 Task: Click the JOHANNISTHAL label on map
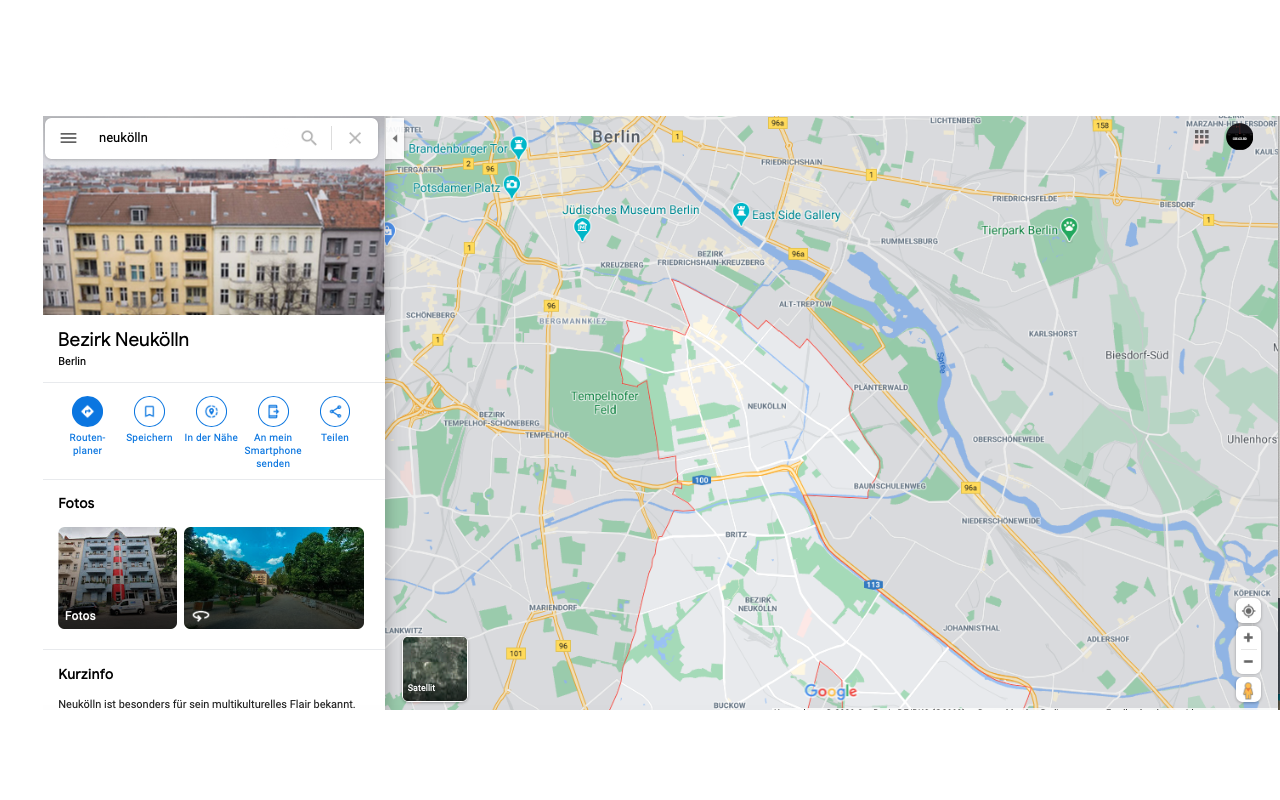pyautogui.click(x=971, y=628)
